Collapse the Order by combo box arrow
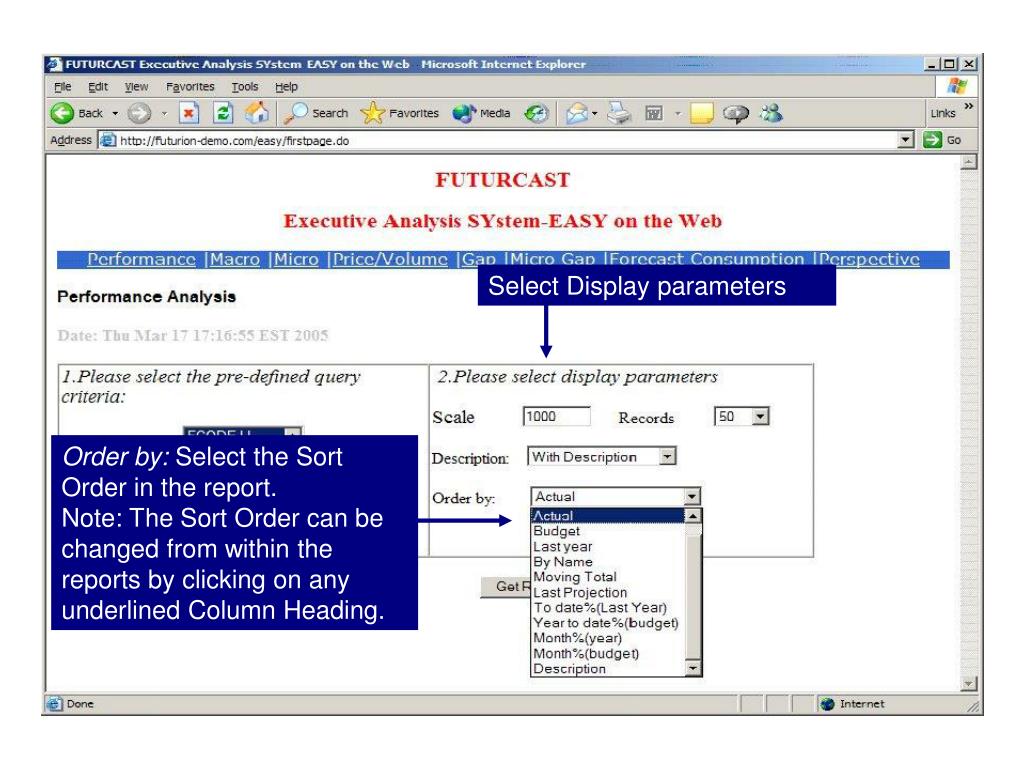This screenshot has width=1024, height=768. (x=692, y=496)
